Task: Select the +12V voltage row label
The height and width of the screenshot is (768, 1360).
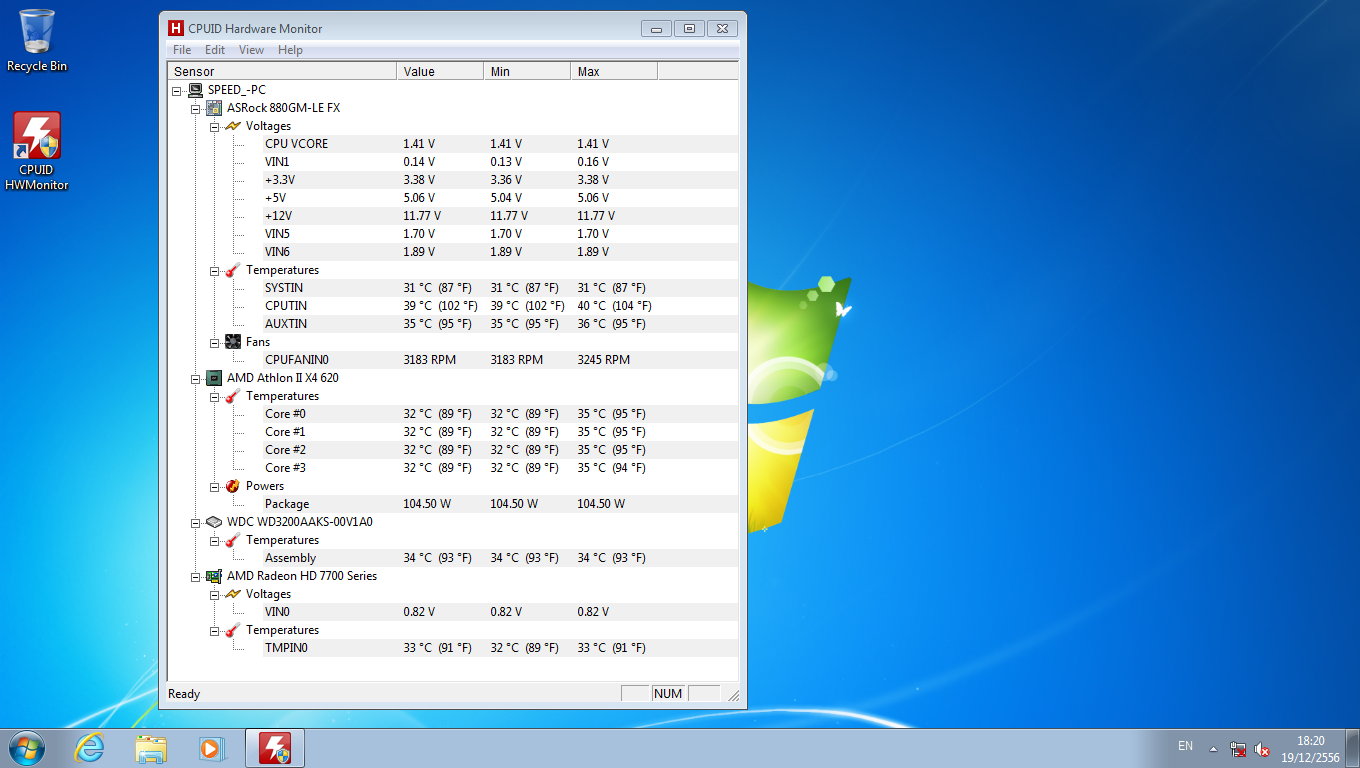Action: pyautogui.click(x=278, y=216)
